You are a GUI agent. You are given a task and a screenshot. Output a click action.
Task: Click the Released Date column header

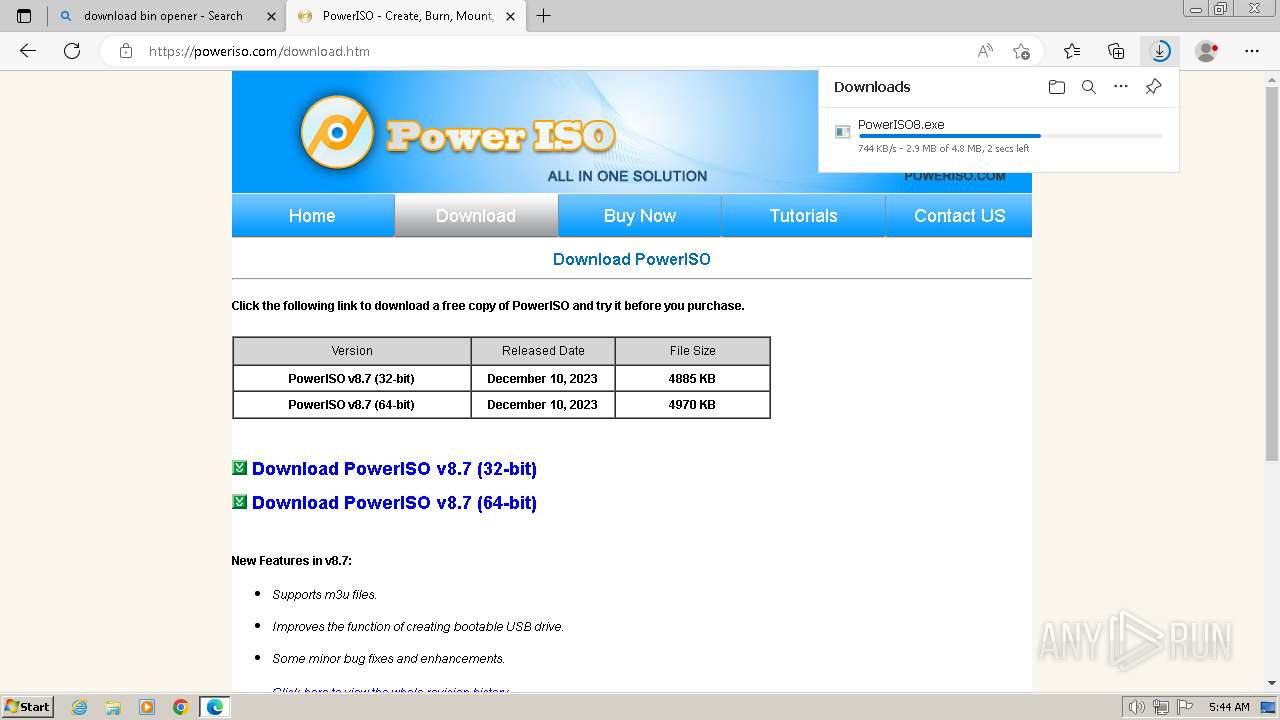543,351
